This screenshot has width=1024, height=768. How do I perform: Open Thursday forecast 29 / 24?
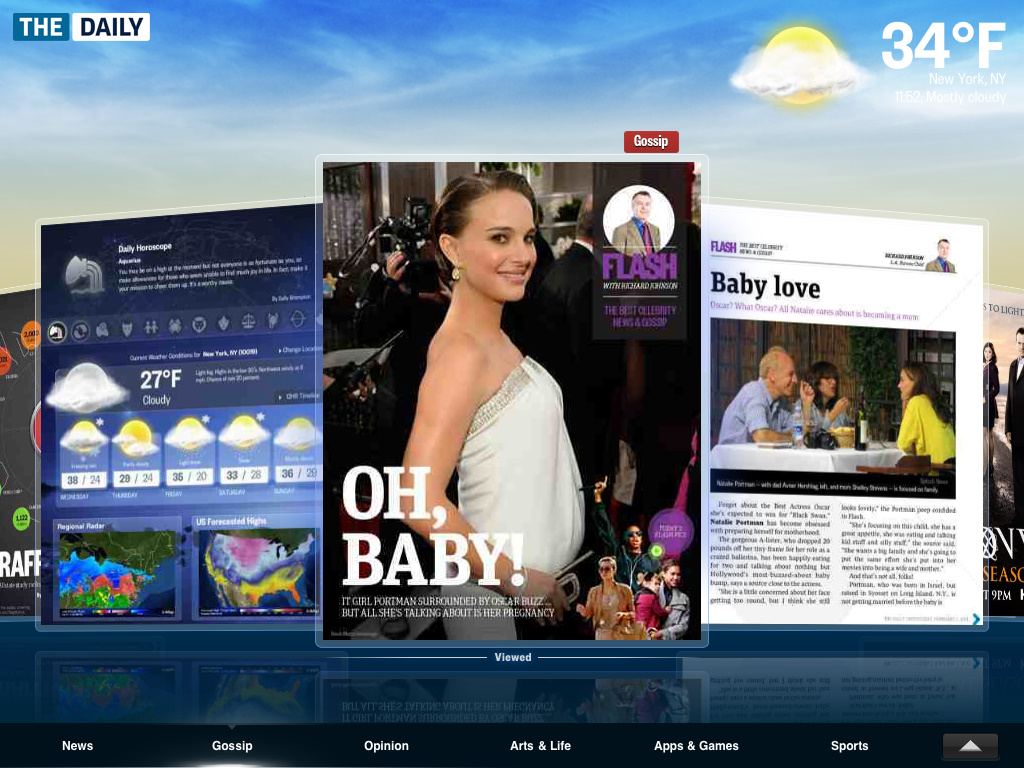pyautogui.click(x=136, y=454)
